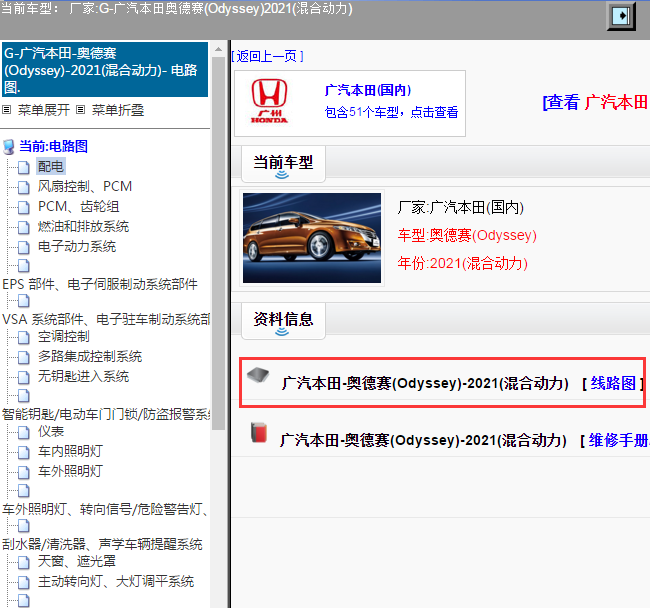
Task: Open EPS 部件、电子伺服制动系统部件
Action: coord(100,284)
